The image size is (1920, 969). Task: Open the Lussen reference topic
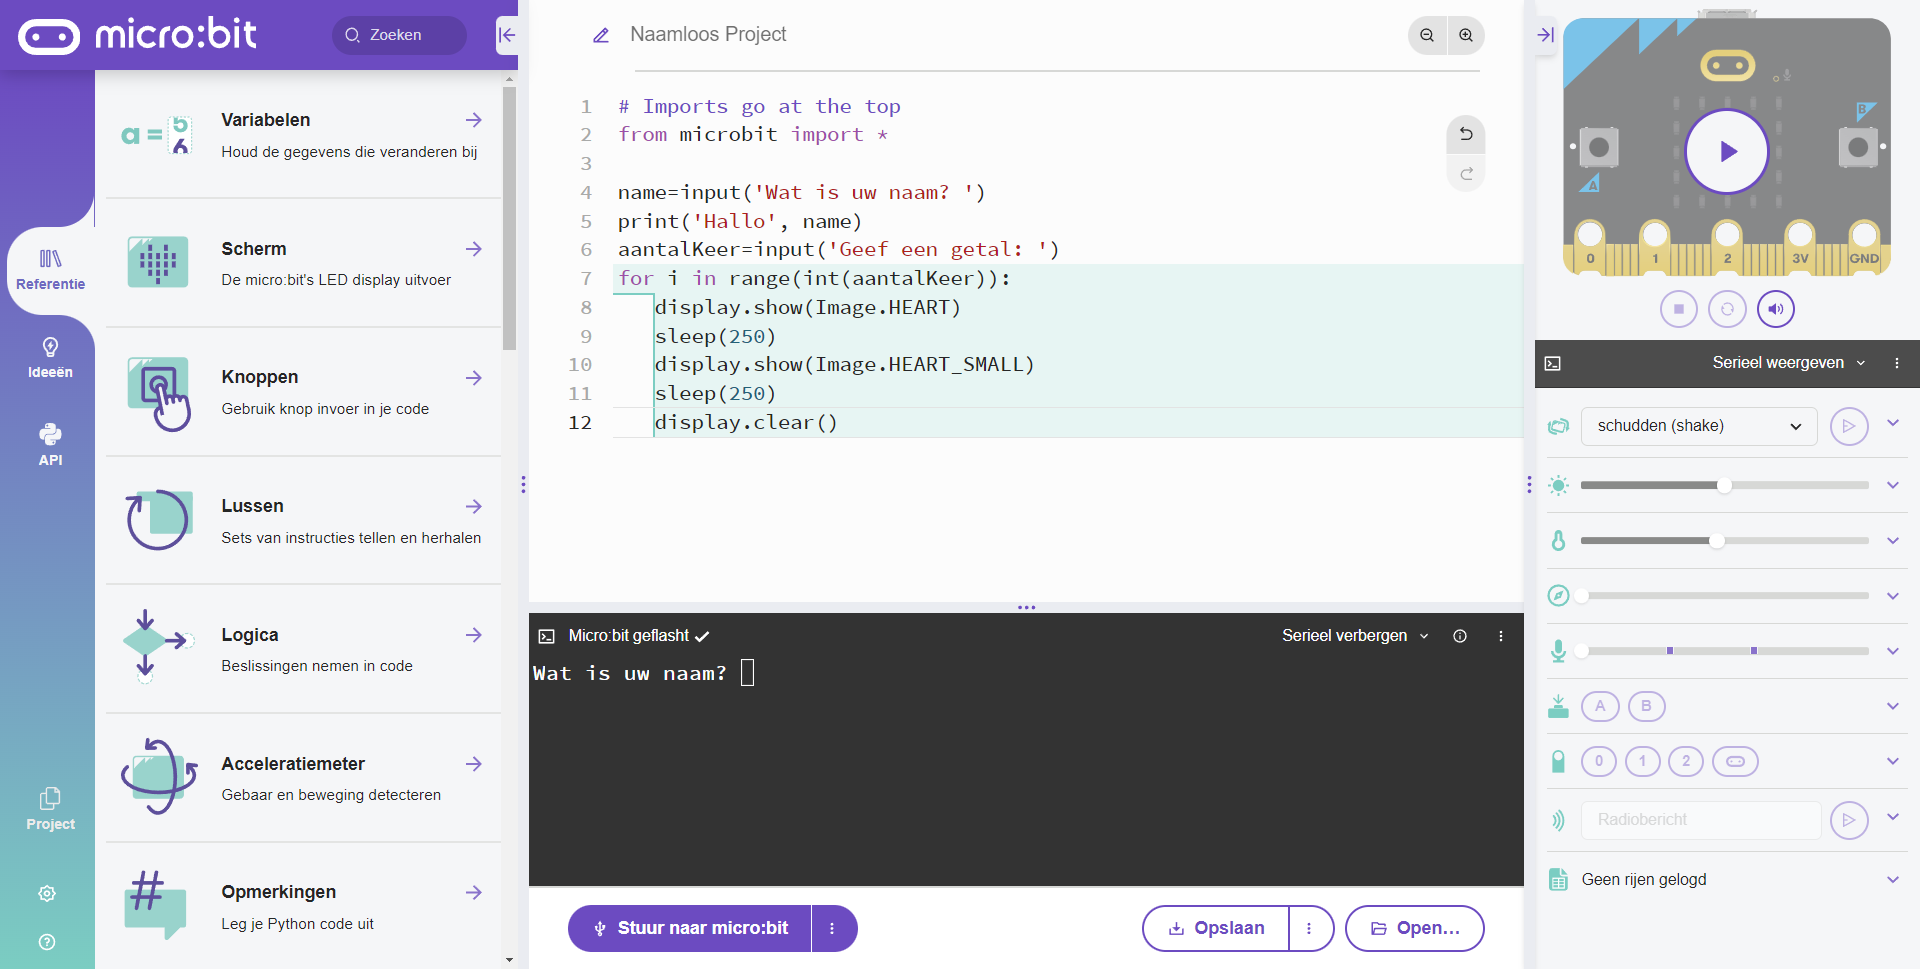(304, 521)
